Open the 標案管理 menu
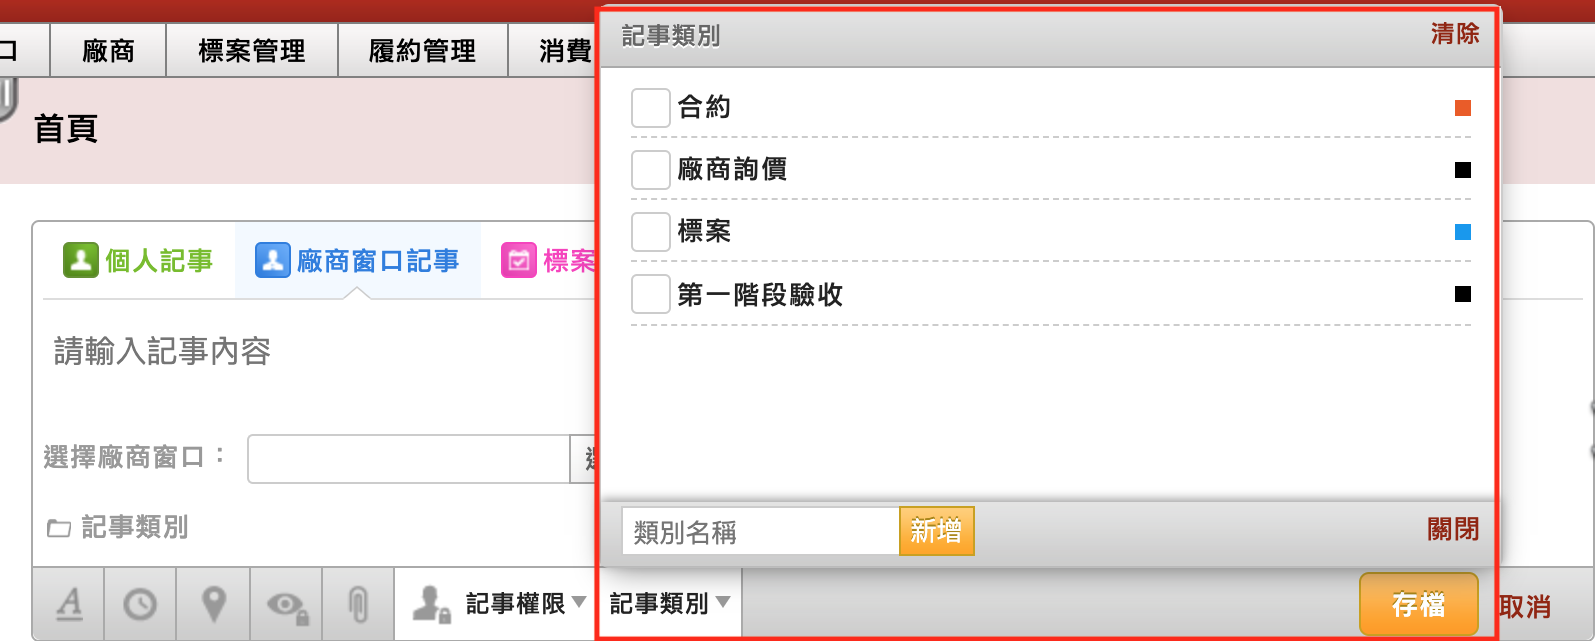The image size is (1595, 641). coord(252,51)
